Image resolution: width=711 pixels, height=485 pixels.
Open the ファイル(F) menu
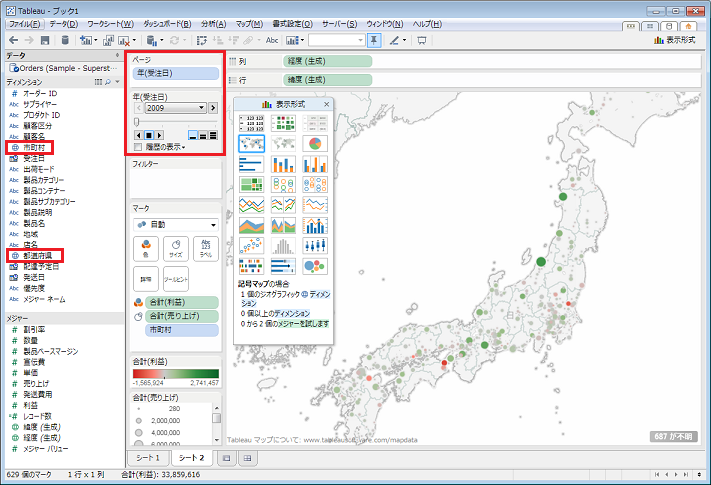pyautogui.click(x=24, y=24)
